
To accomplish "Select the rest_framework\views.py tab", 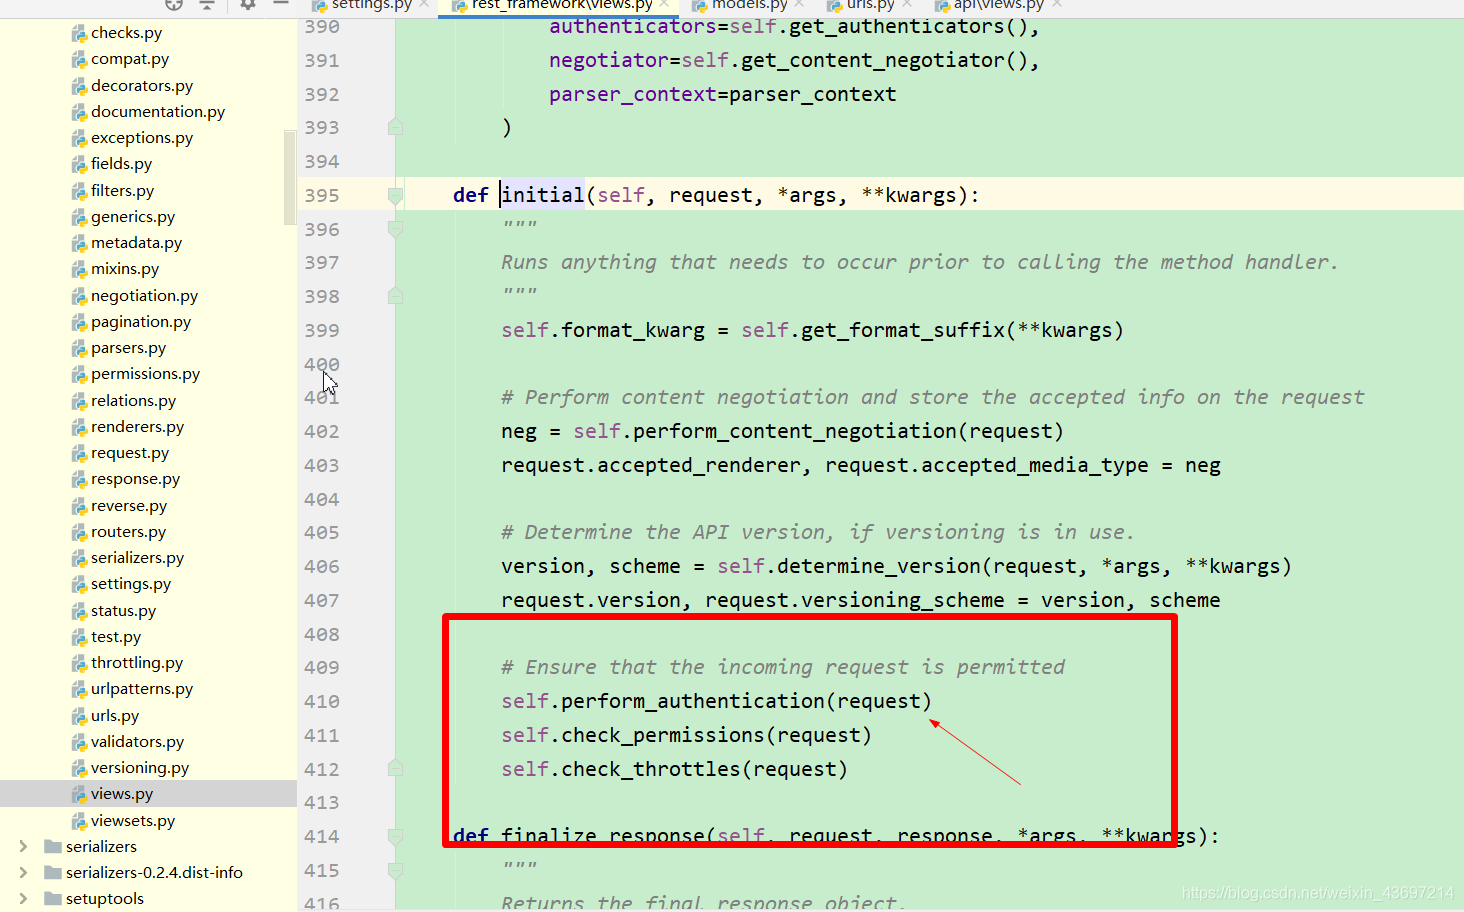I will click(562, 5).
